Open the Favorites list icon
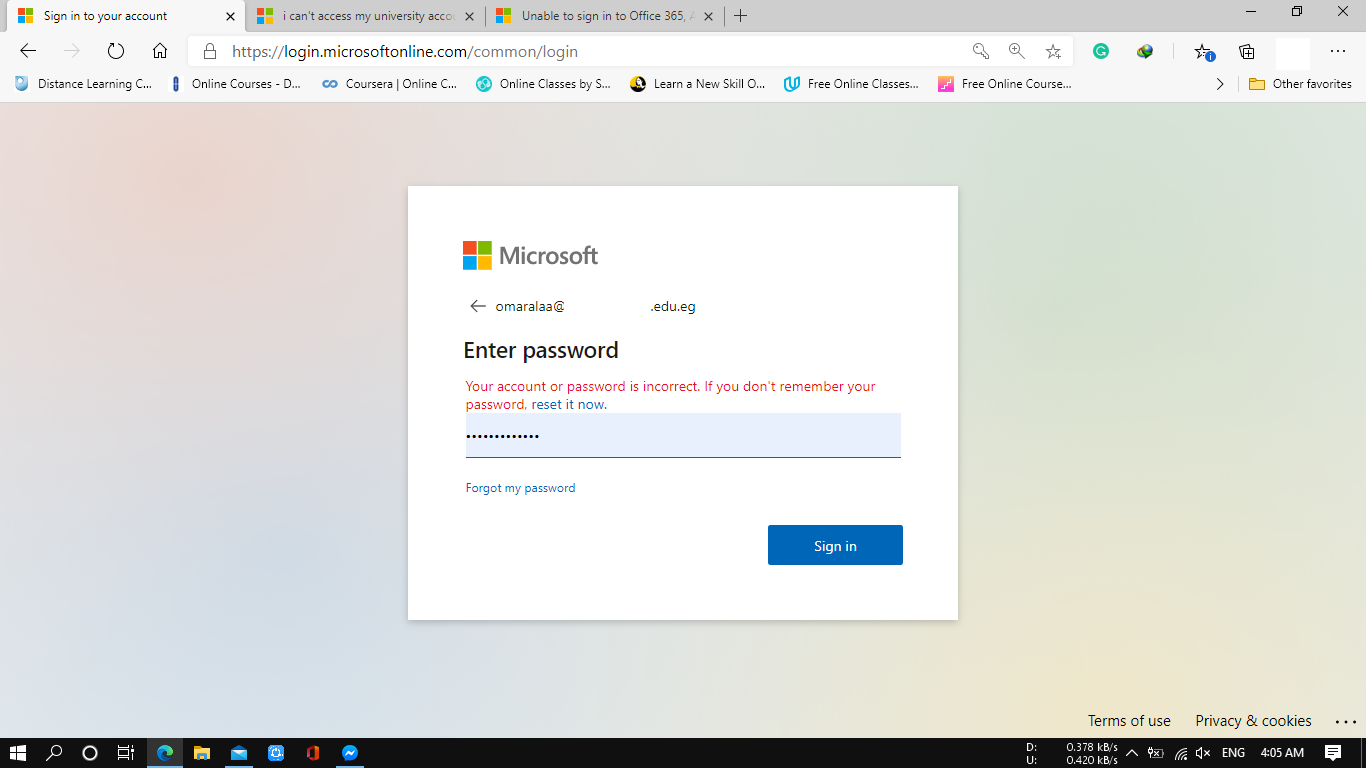Screen dimensions: 1366x768 pyautogui.click(x=1204, y=51)
